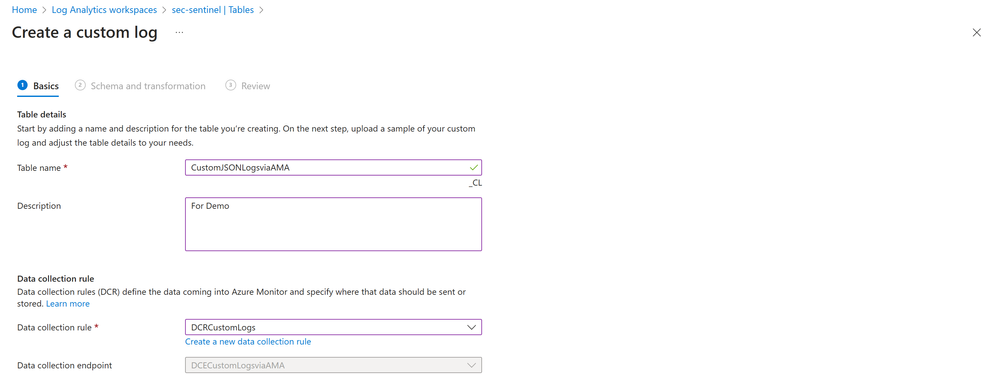Close the Create a custom log pane

coord(976,33)
